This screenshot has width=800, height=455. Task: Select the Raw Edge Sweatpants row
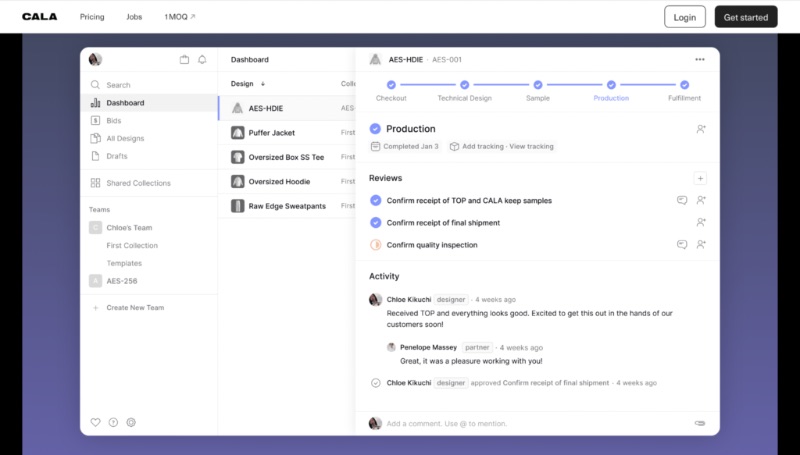(x=287, y=206)
